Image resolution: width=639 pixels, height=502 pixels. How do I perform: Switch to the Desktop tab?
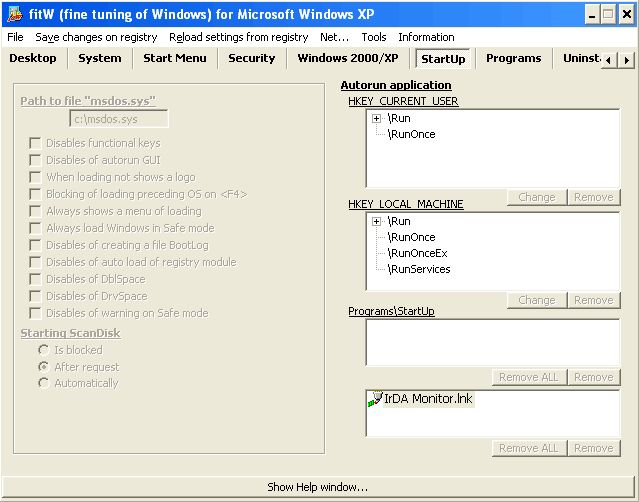tap(33, 58)
